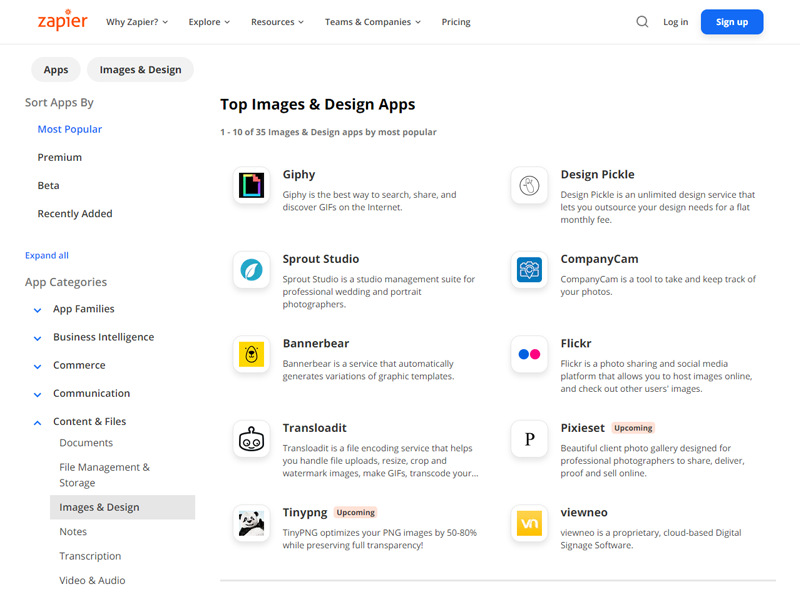Image resolution: width=800 pixels, height=600 pixels.
Task: Click the "App Categories" heading
Action: click(66, 282)
